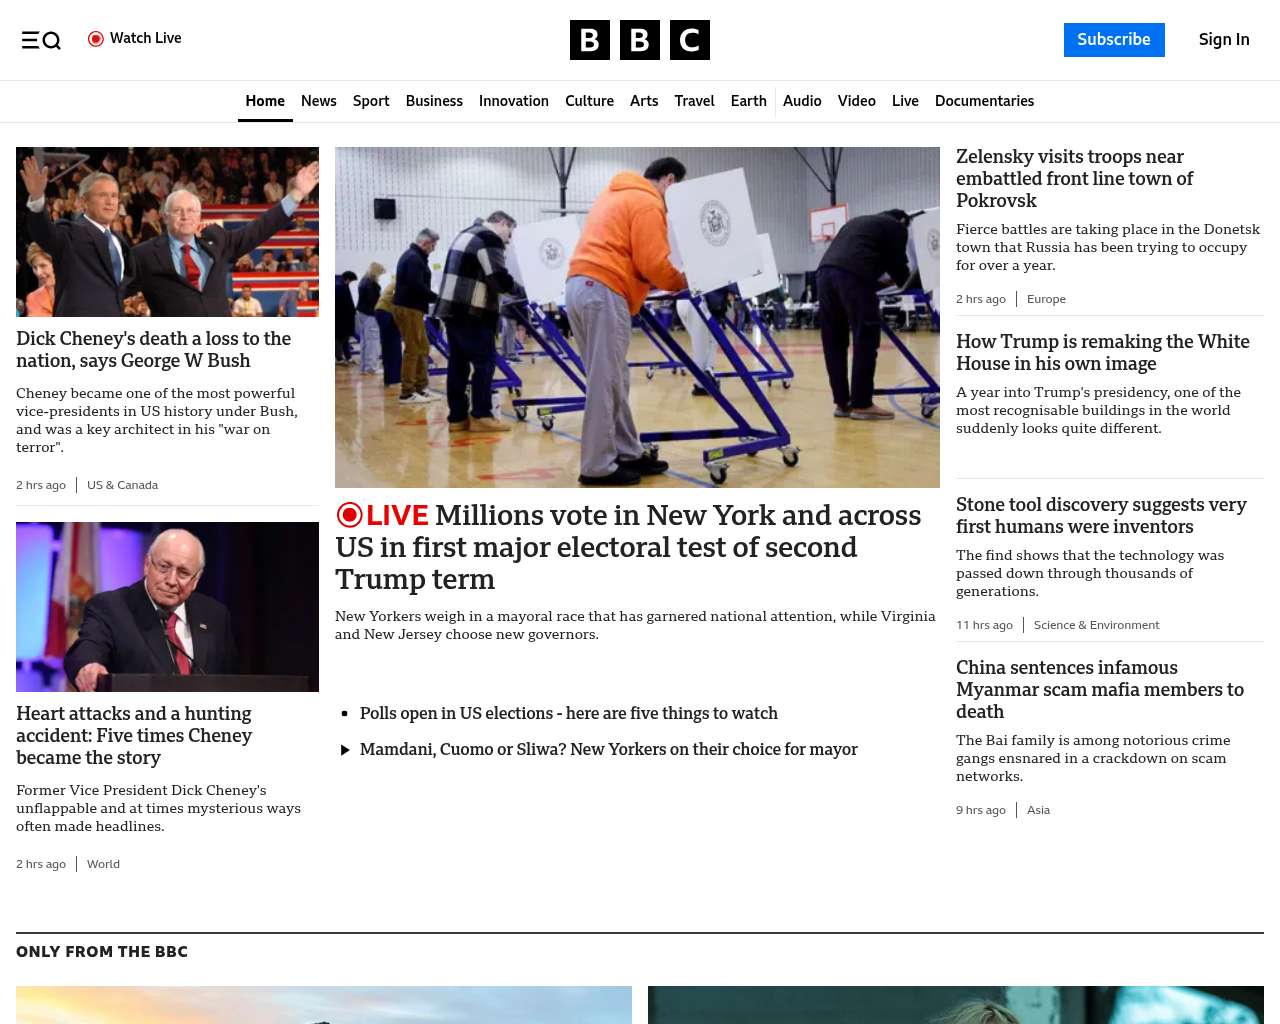Viewport: 1280px width, 1024px height.
Task: Click the Bush and Cheney waving photo
Action: pos(167,232)
